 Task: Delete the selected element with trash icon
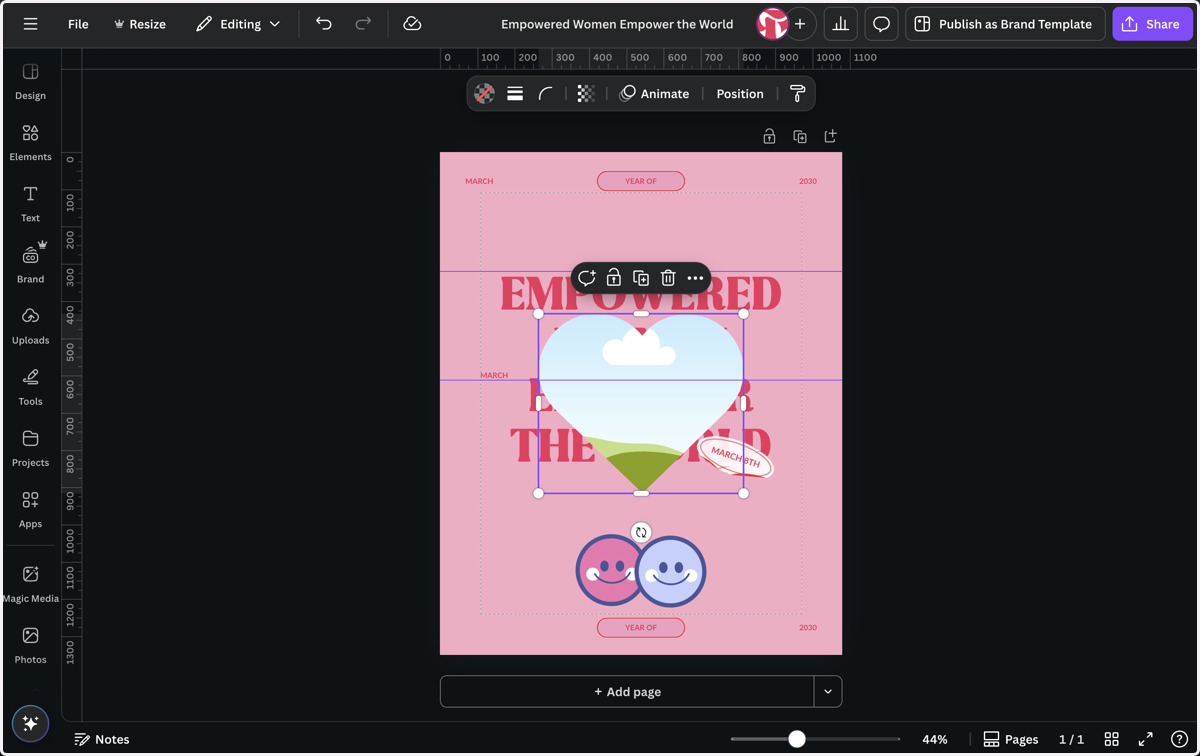pos(668,278)
